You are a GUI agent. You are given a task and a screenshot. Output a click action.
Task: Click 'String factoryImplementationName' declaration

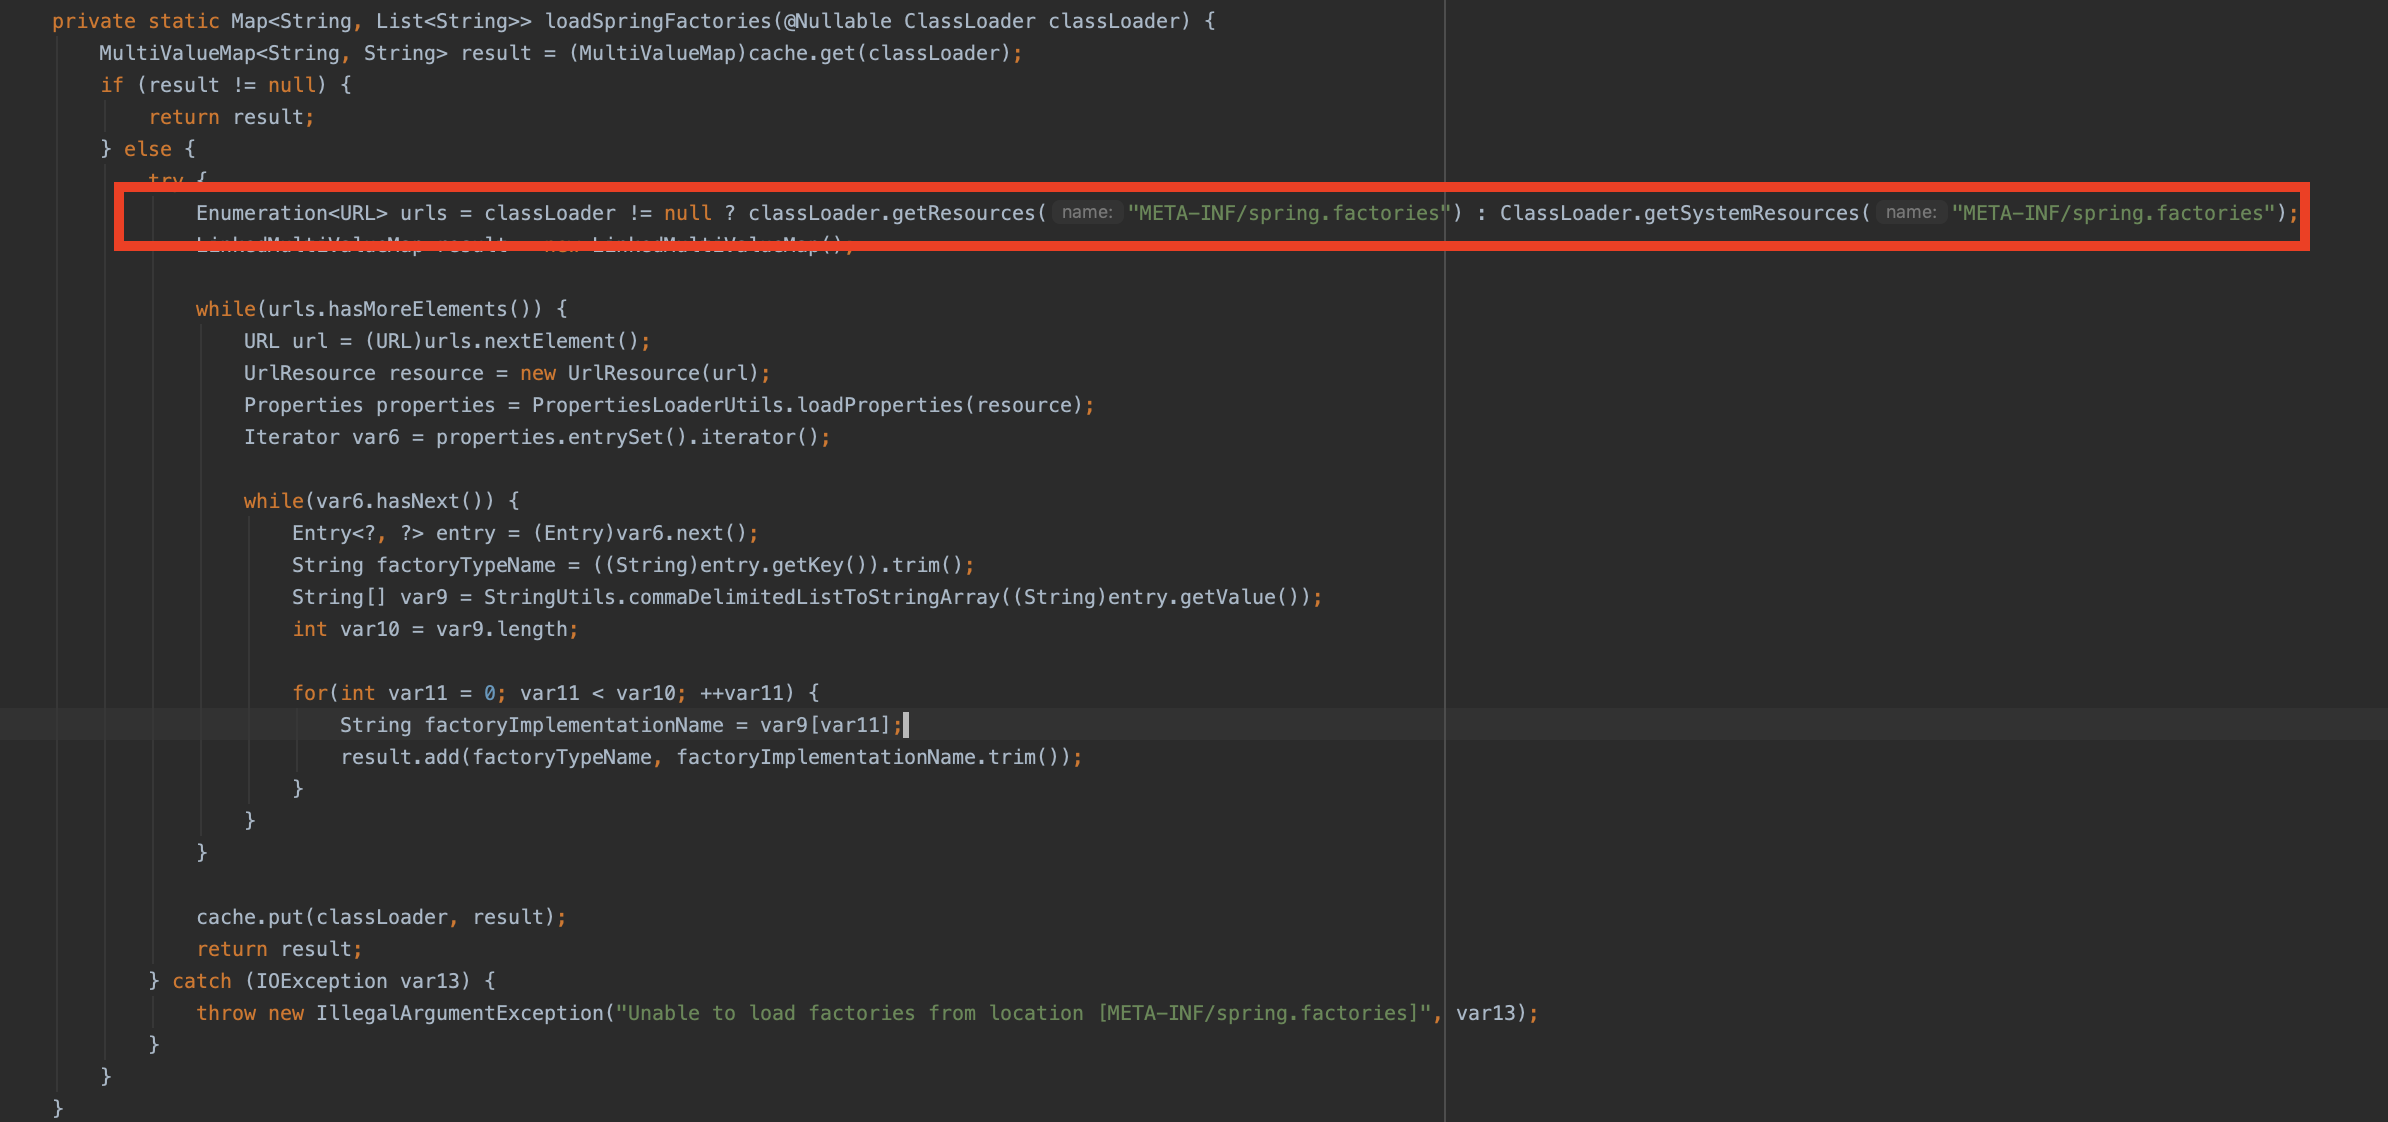[531, 725]
